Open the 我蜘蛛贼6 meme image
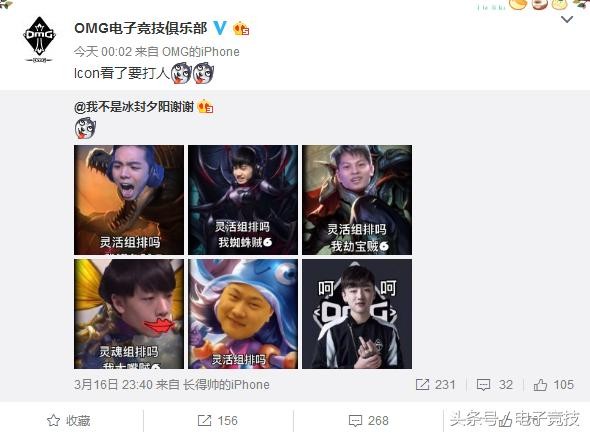 (x=243, y=200)
